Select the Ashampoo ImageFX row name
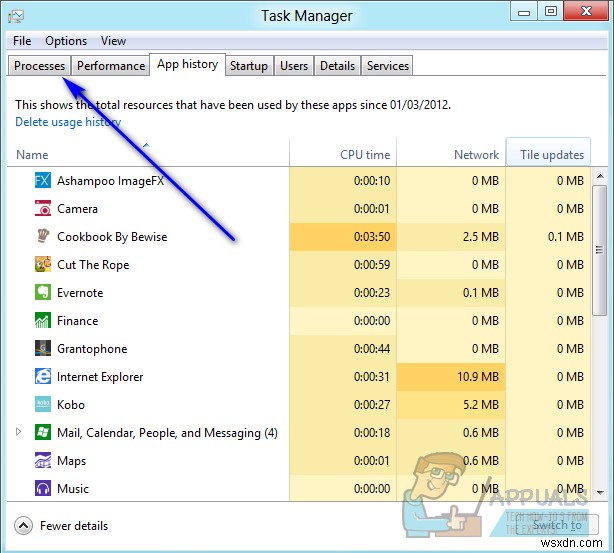Screen dimensions: 614x553 click(x=110, y=181)
